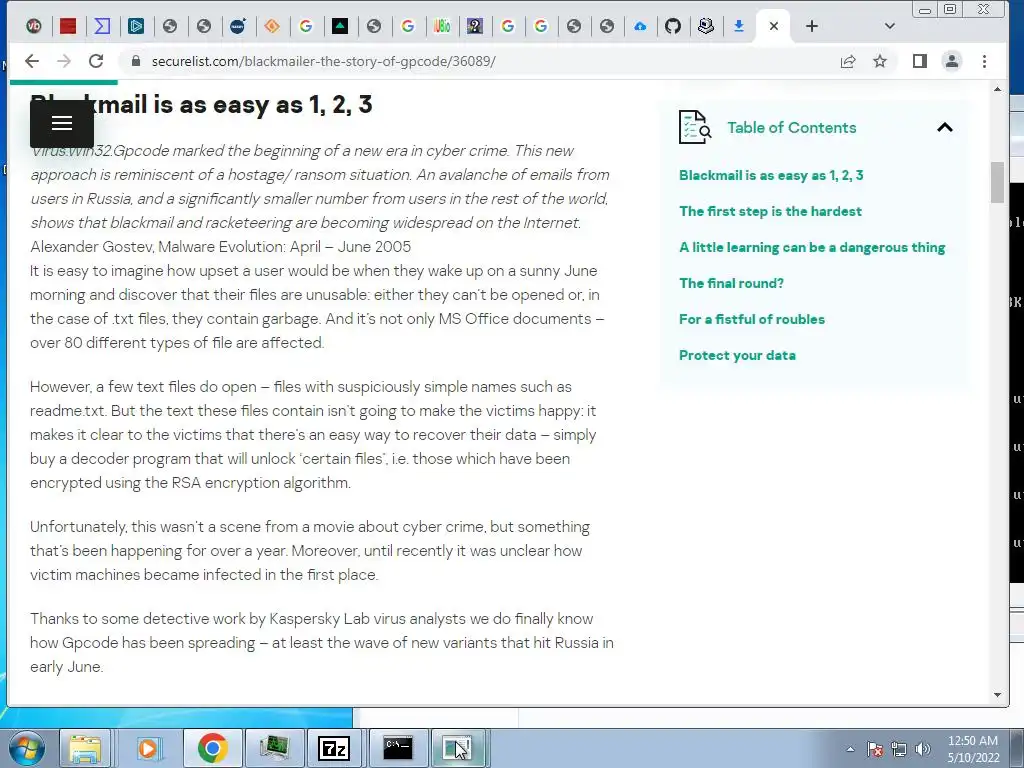Open Windows Media Player from the taskbar

tap(148, 748)
